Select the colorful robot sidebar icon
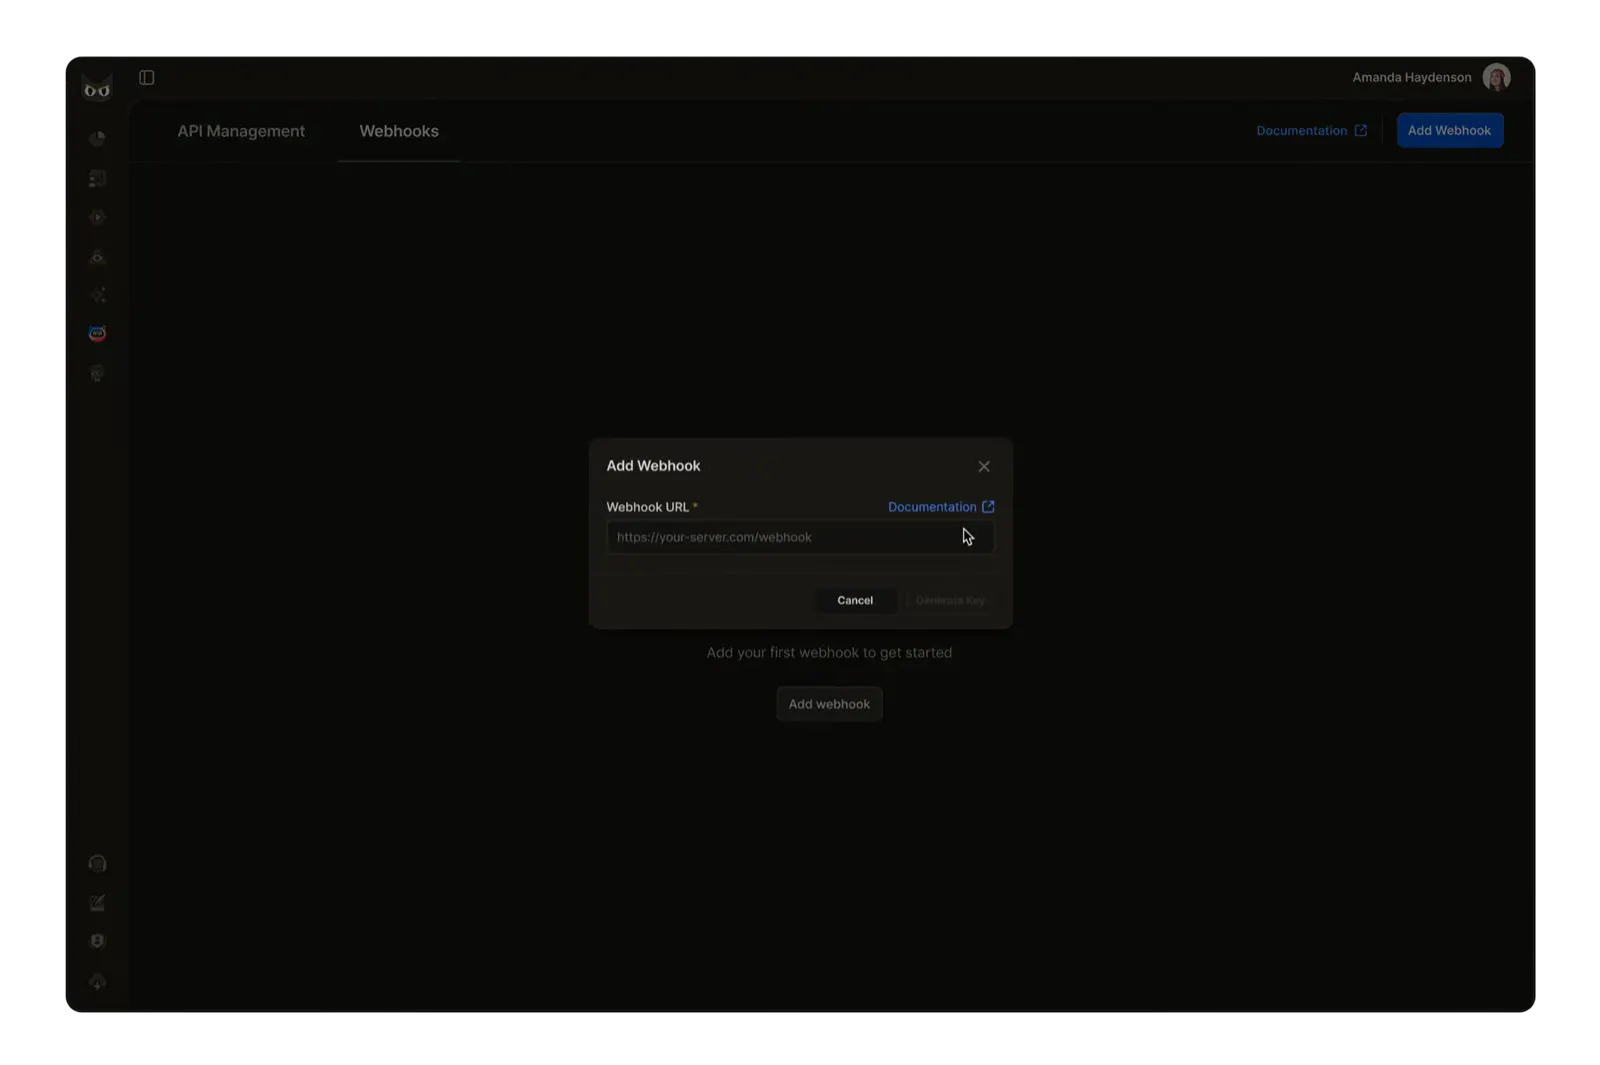Viewport: 1600px width, 1065px height. pos(97,334)
